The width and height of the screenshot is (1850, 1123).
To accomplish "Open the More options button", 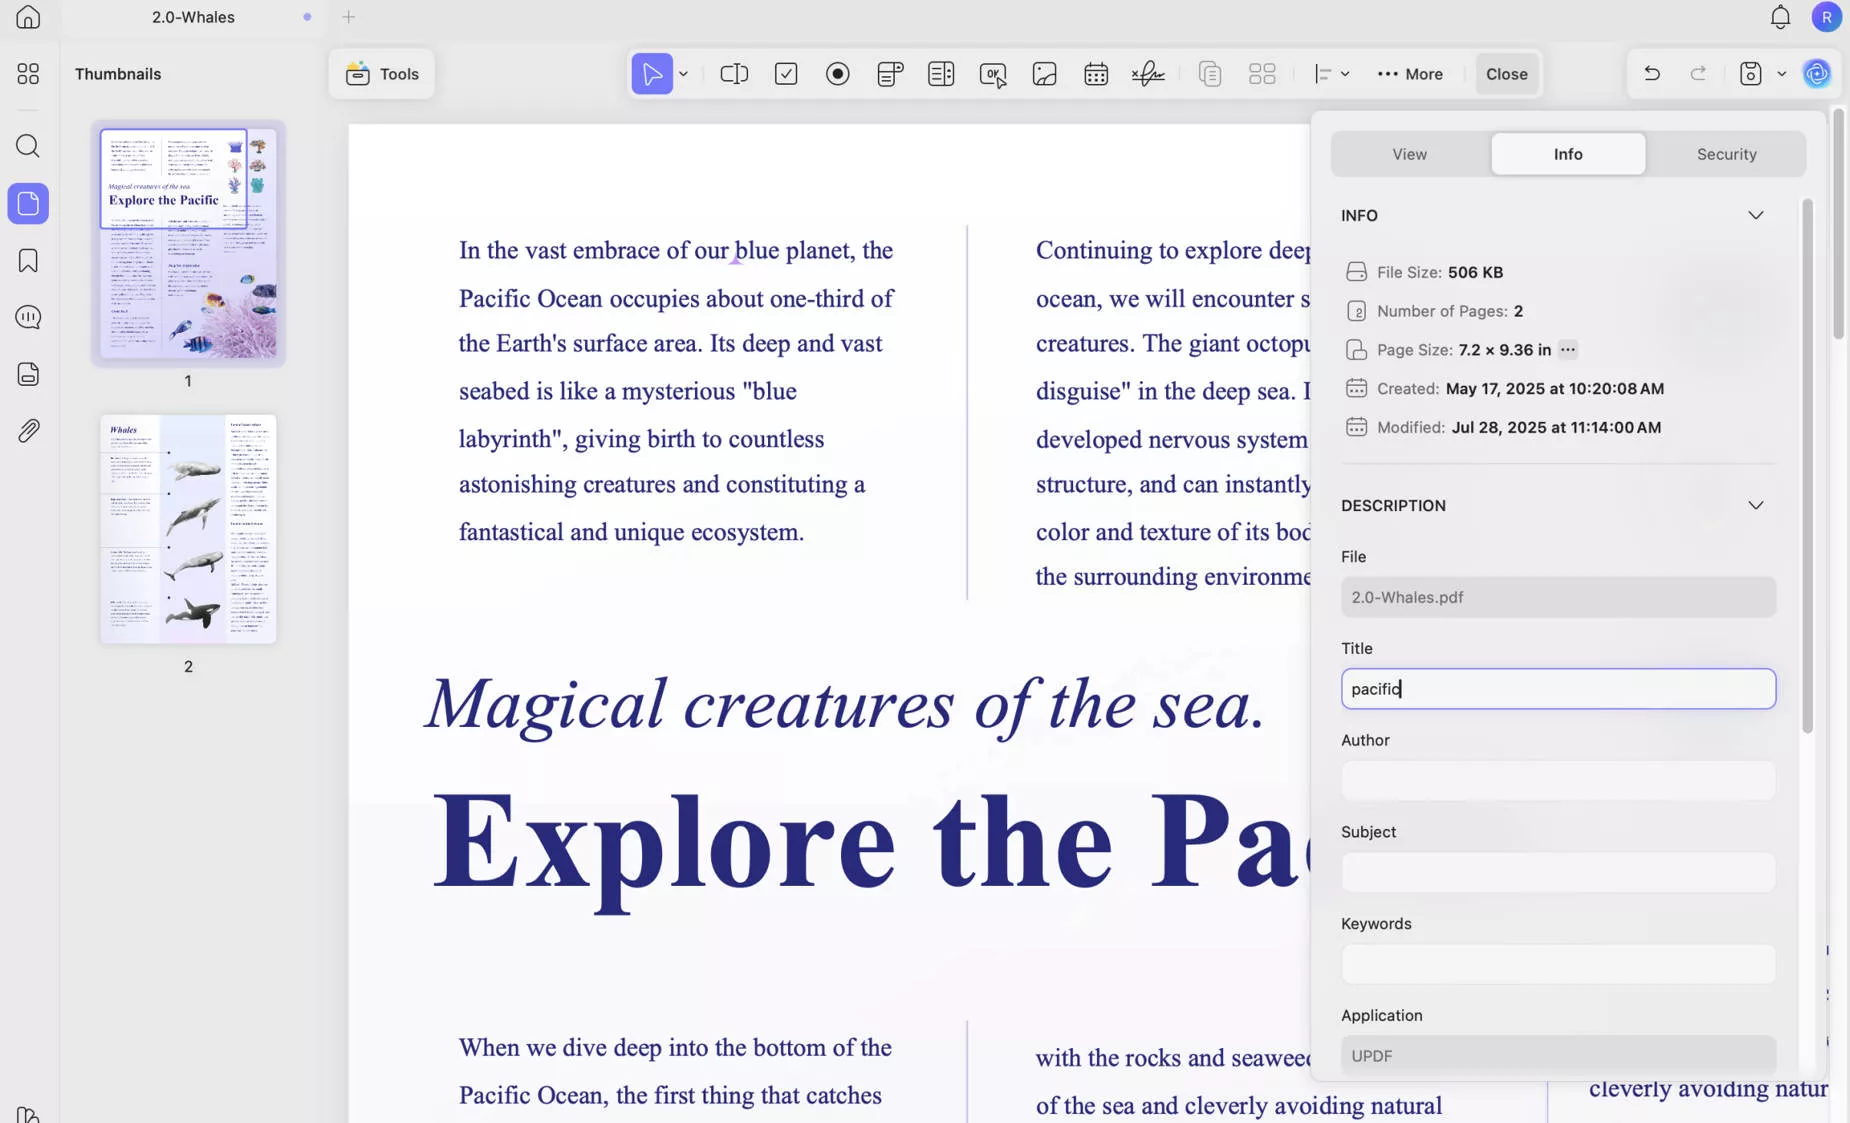I will coord(1410,73).
